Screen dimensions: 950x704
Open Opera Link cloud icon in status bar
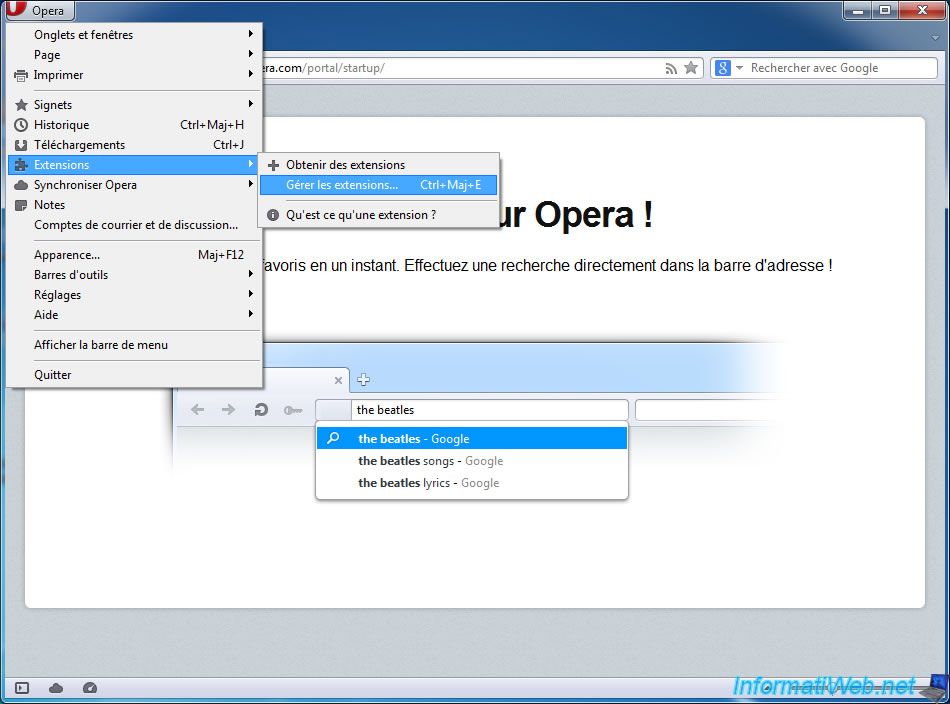click(x=56, y=688)
